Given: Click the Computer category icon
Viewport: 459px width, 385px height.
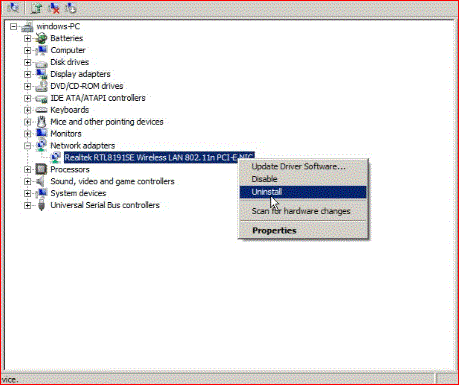Looking at the screenshot, I should coord(41,50).
